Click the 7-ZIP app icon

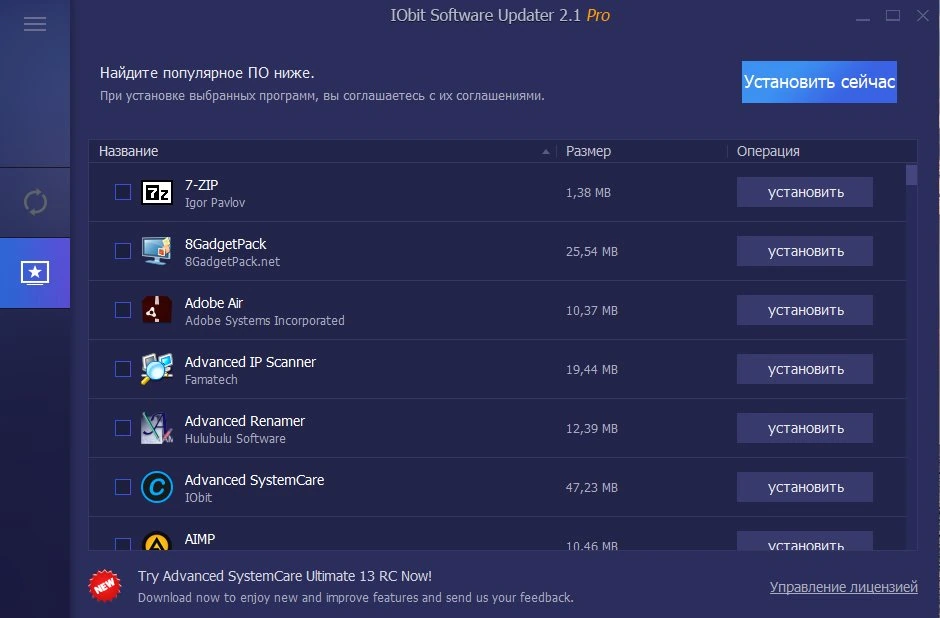157,192
